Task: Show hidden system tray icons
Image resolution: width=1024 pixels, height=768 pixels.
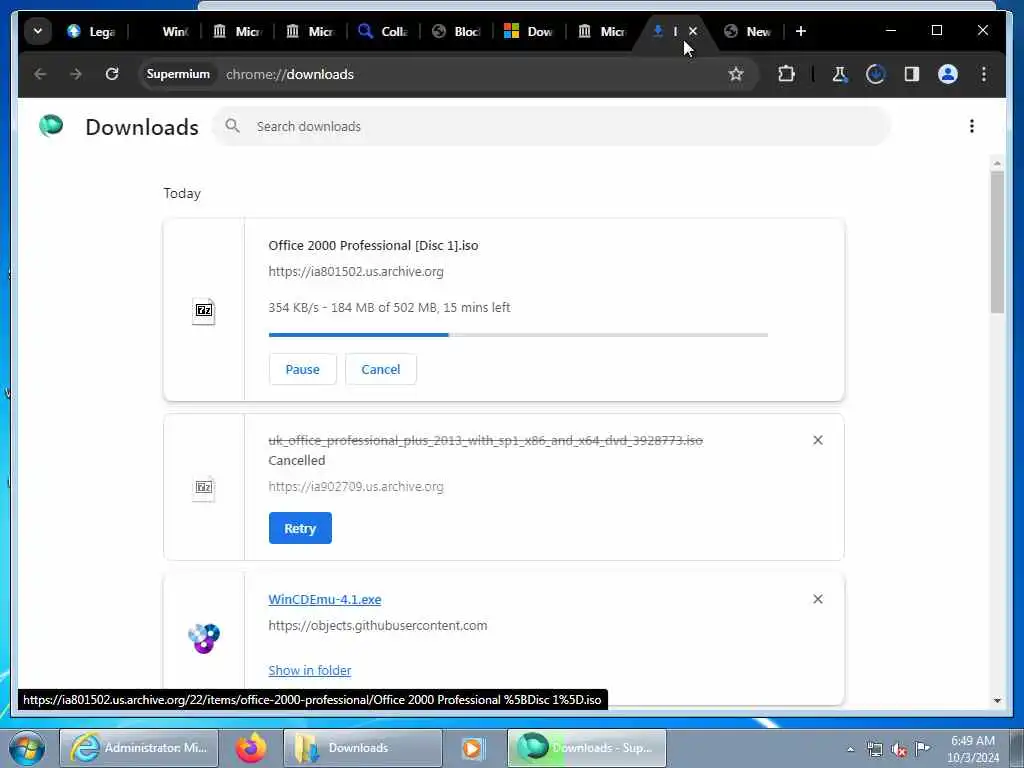Action: coord(850,749)
